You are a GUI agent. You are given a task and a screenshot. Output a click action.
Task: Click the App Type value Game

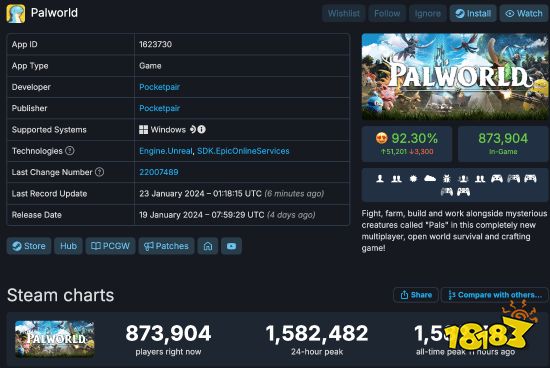(150, 66)
